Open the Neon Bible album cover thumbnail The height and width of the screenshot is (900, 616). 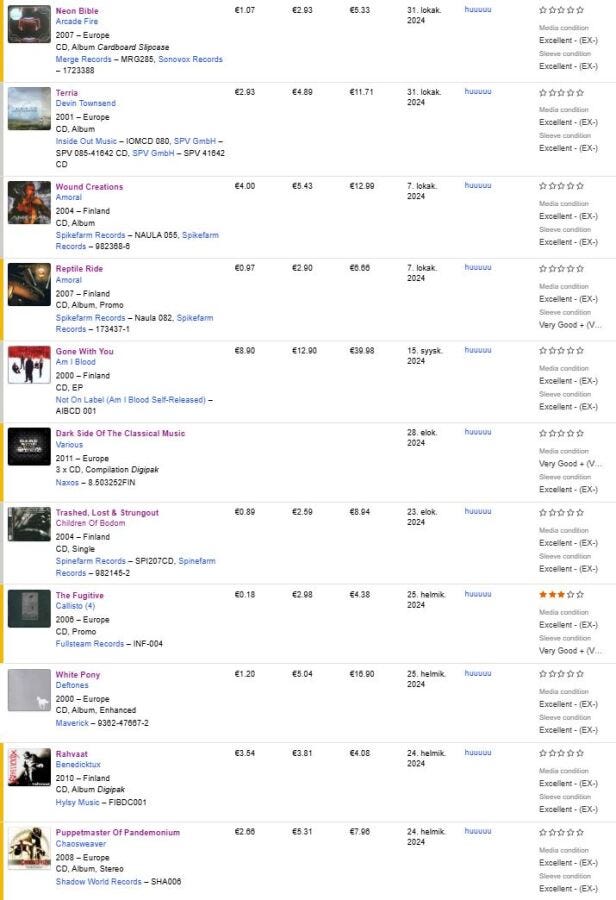[x=29, y=24]
